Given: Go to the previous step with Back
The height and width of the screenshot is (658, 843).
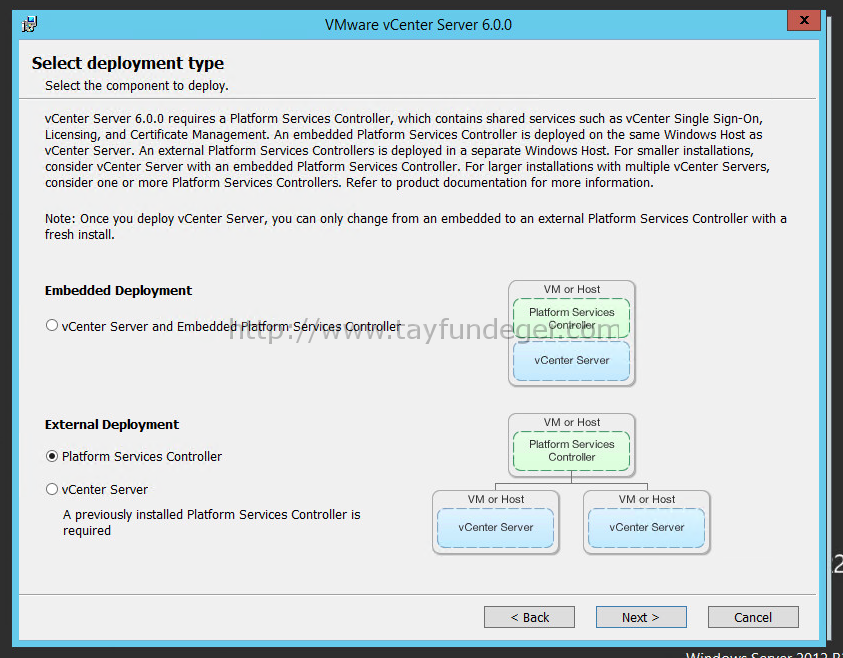Looking at the screenshot, I should (x=529, y=617).
